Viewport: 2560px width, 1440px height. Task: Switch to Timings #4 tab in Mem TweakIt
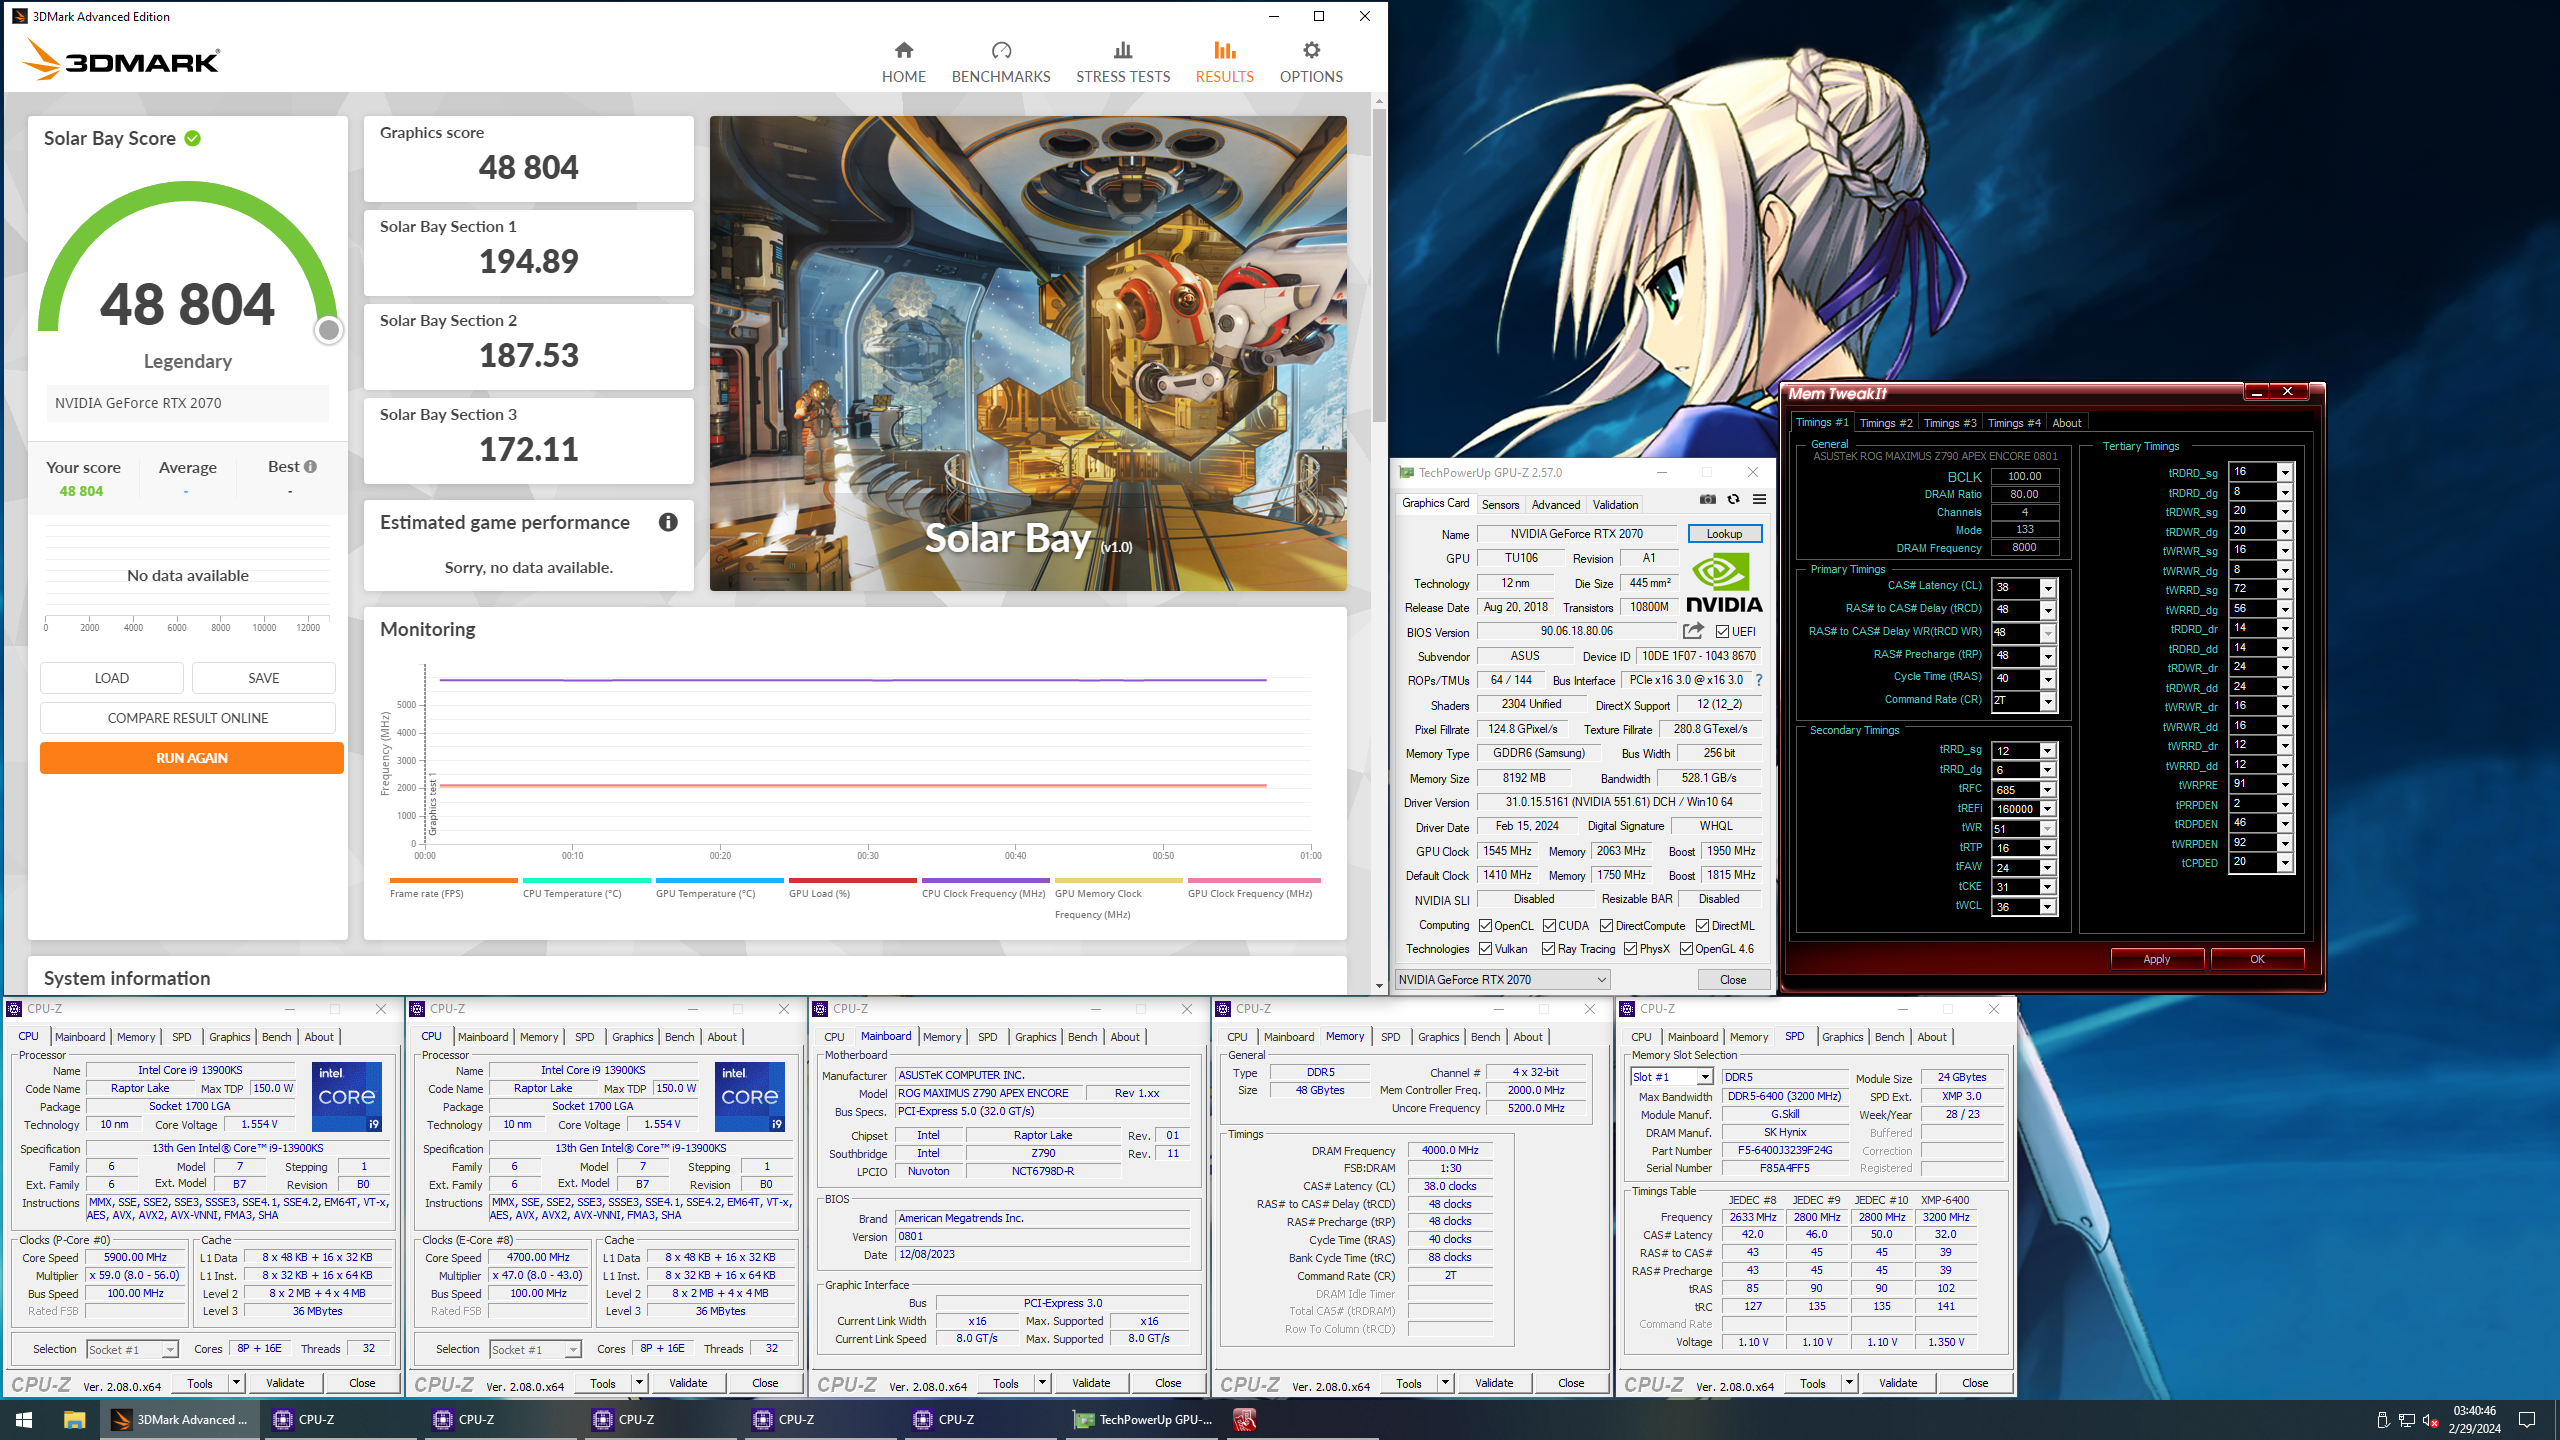2014,423
